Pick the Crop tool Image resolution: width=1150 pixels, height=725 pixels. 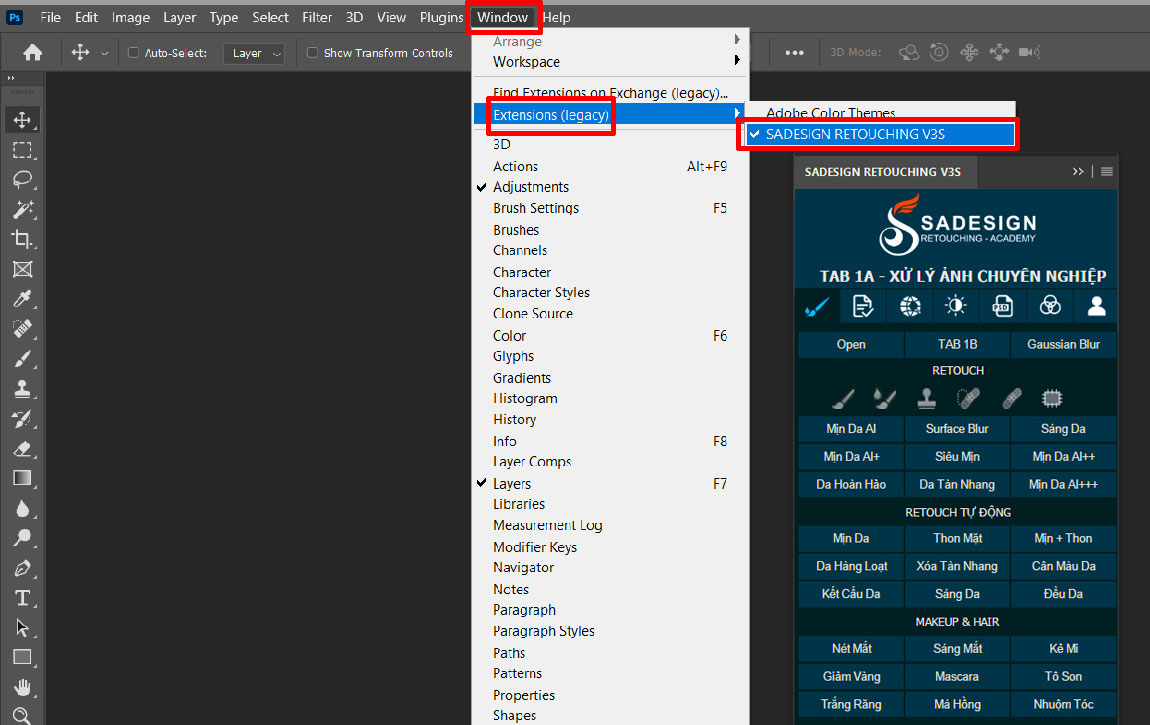[x=22, y=239]
